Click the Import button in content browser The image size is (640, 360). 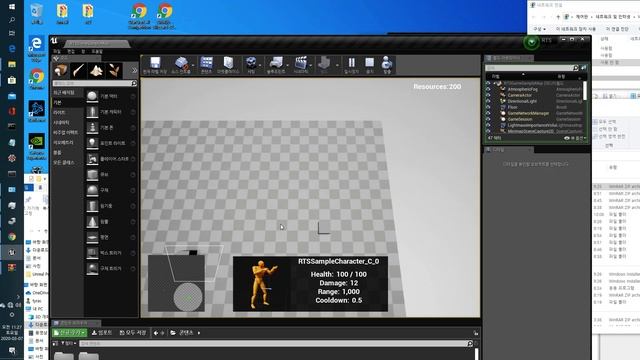point(102,333)
